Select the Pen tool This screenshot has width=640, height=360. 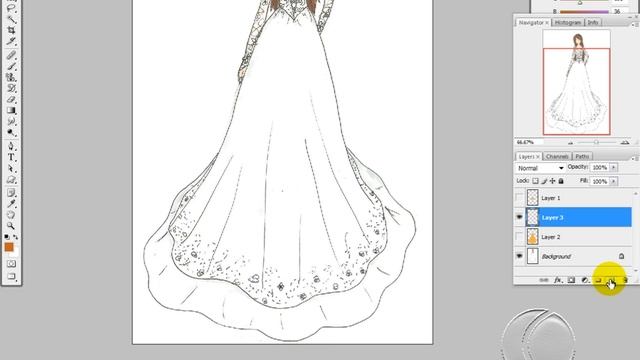coord(11,146)
